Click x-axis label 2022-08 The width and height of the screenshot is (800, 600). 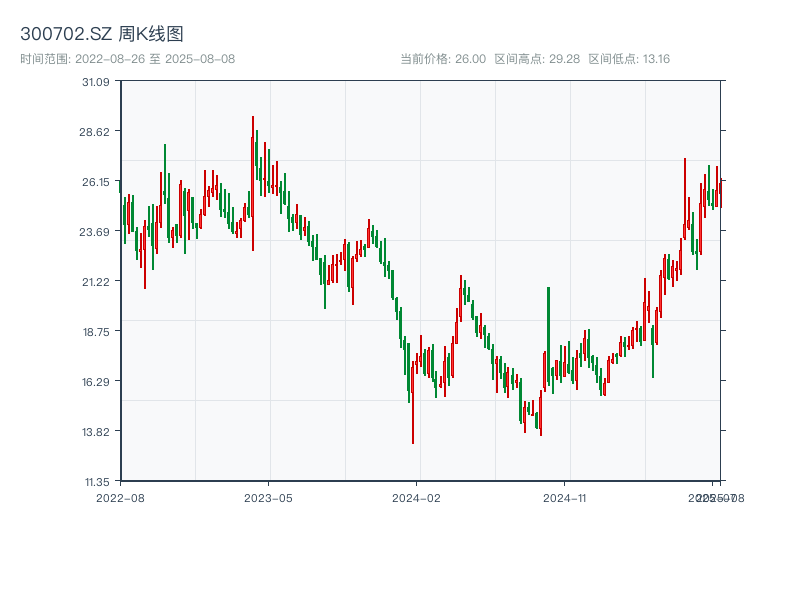coord(120,498)
